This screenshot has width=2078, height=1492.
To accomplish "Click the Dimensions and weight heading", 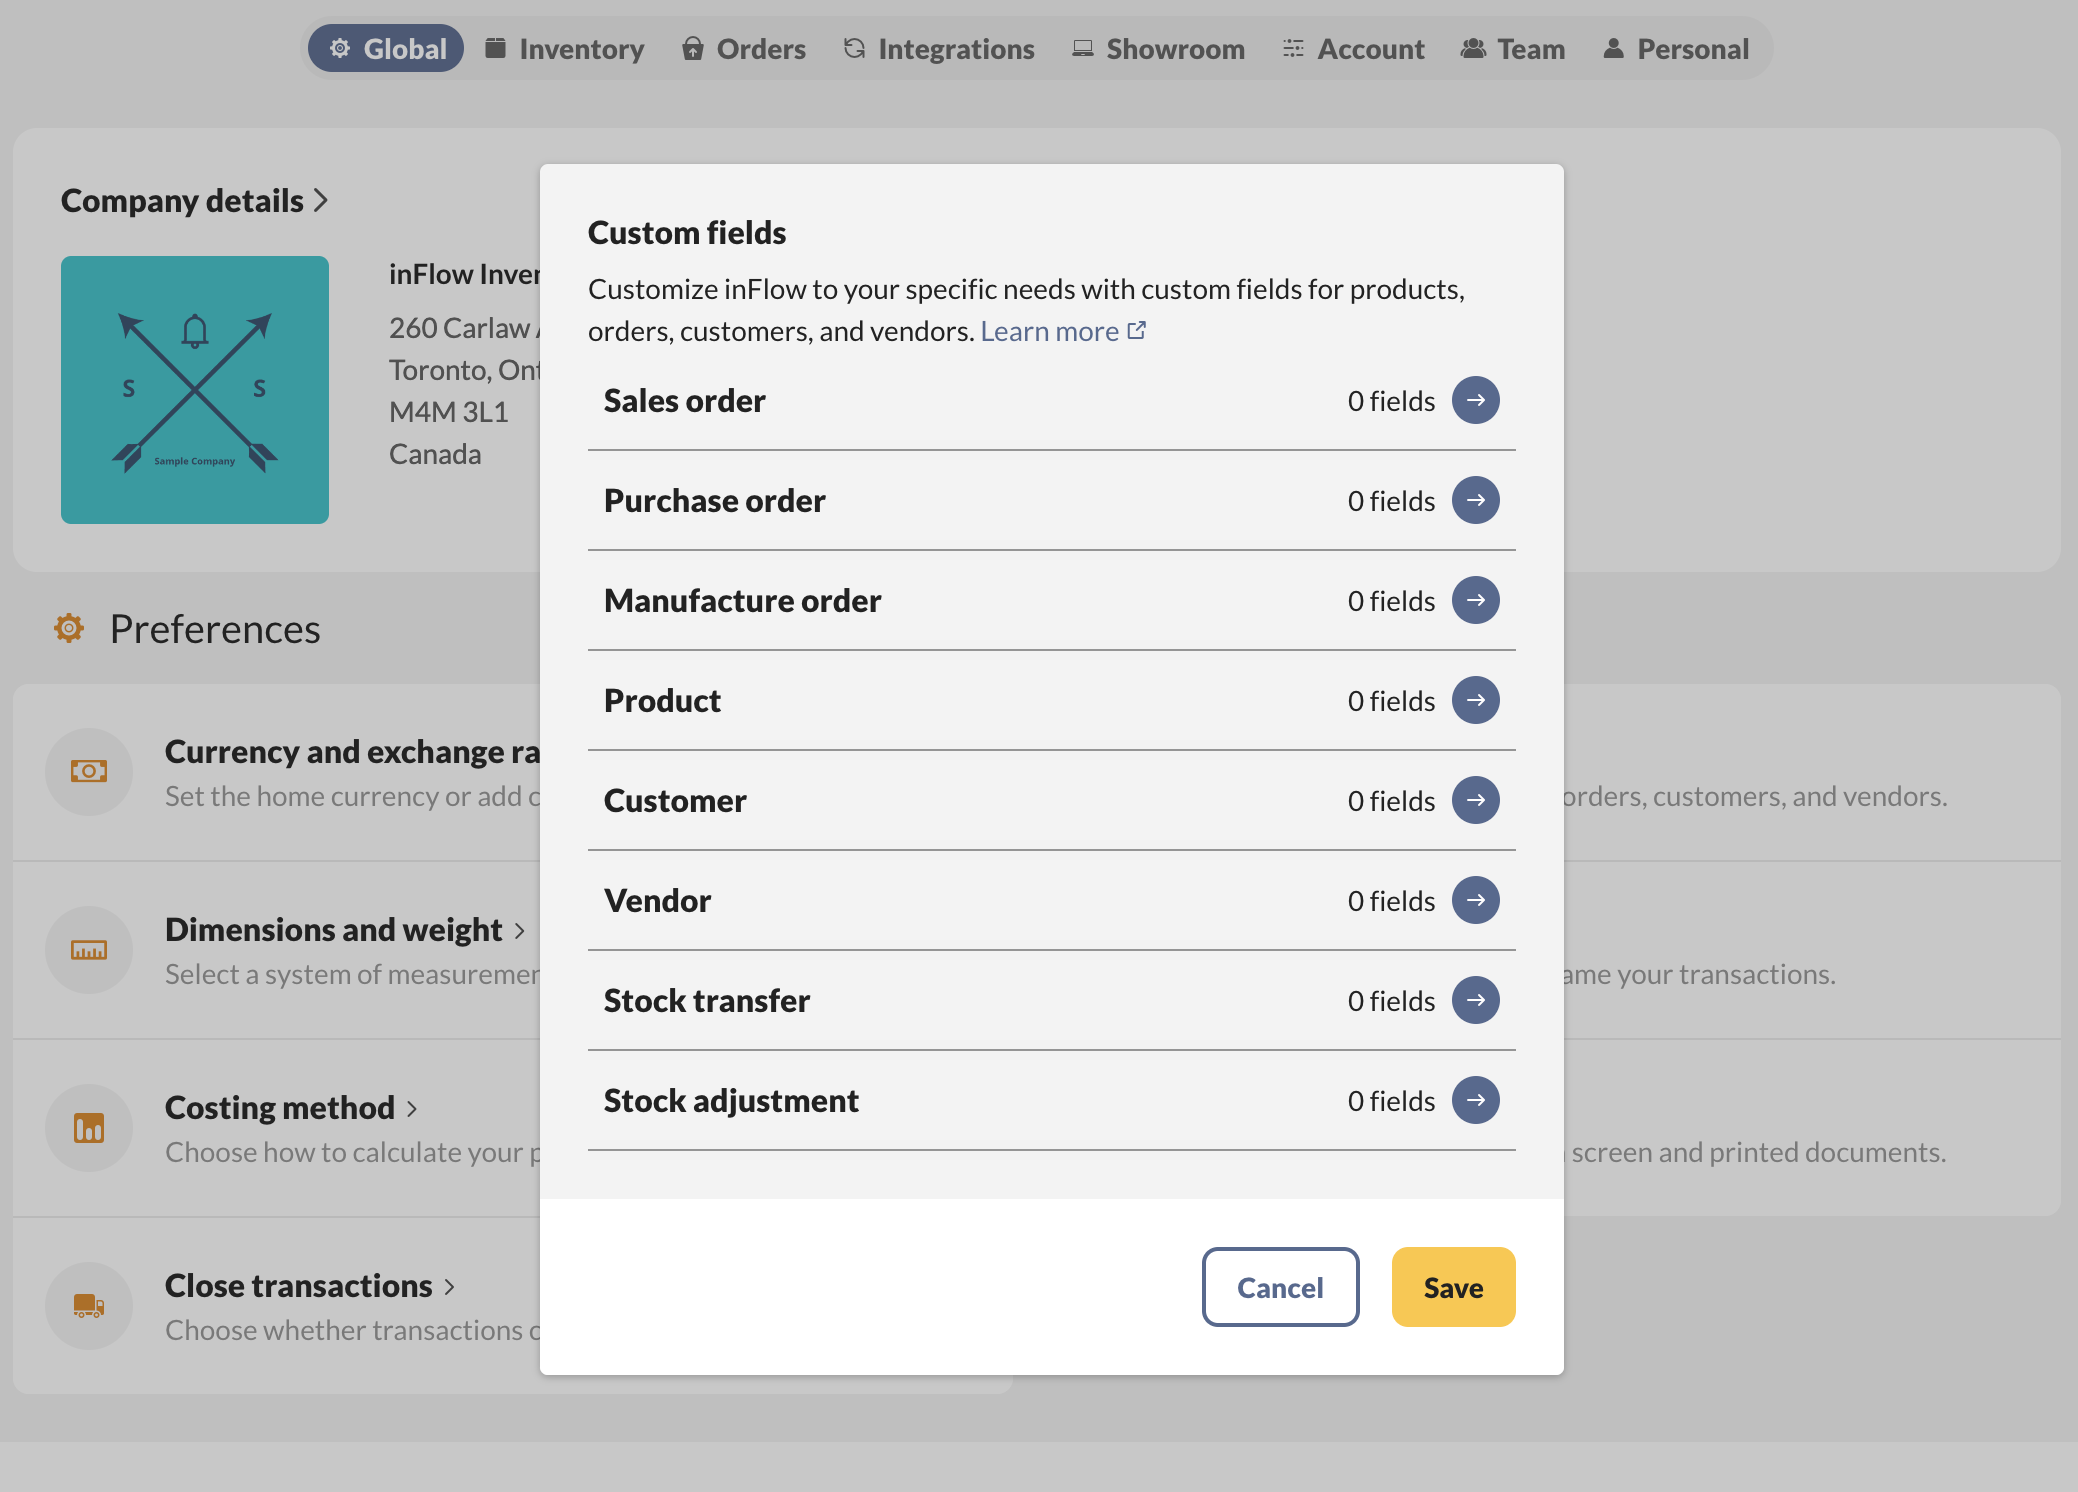I will (333, 929).
